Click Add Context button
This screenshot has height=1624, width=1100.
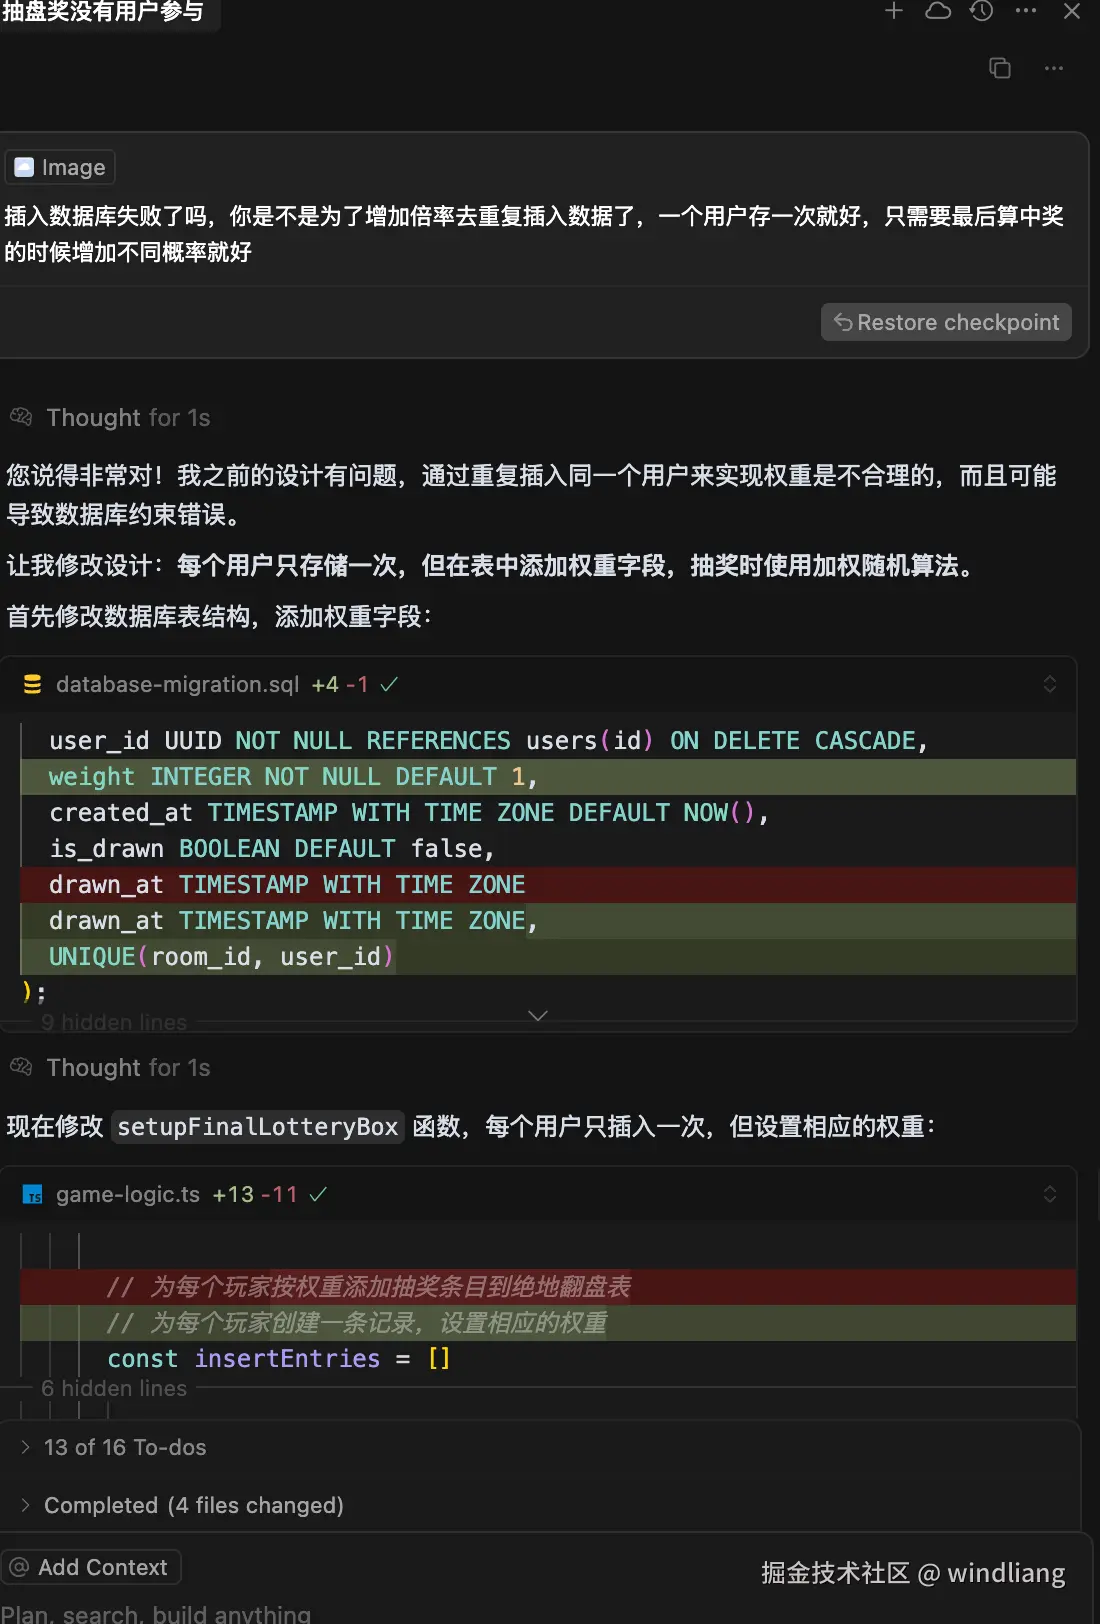coord(91,1567)
